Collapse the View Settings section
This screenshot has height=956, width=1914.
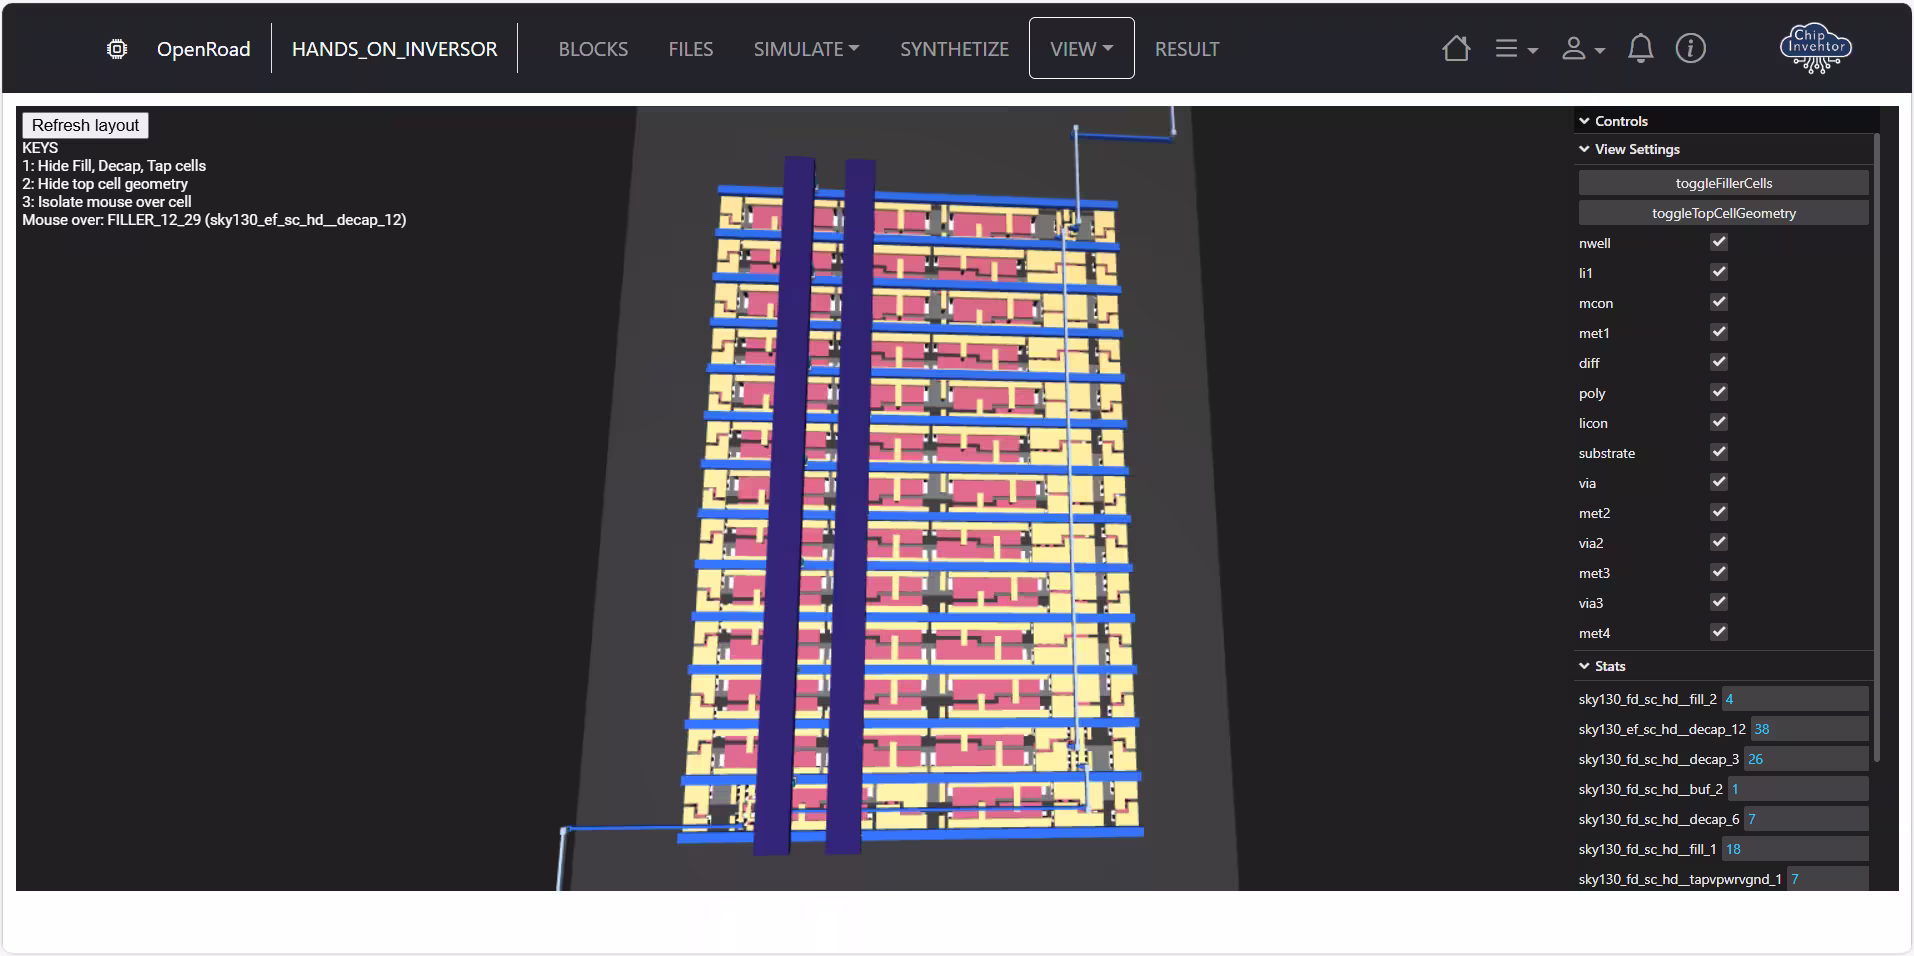point(1629,149)
